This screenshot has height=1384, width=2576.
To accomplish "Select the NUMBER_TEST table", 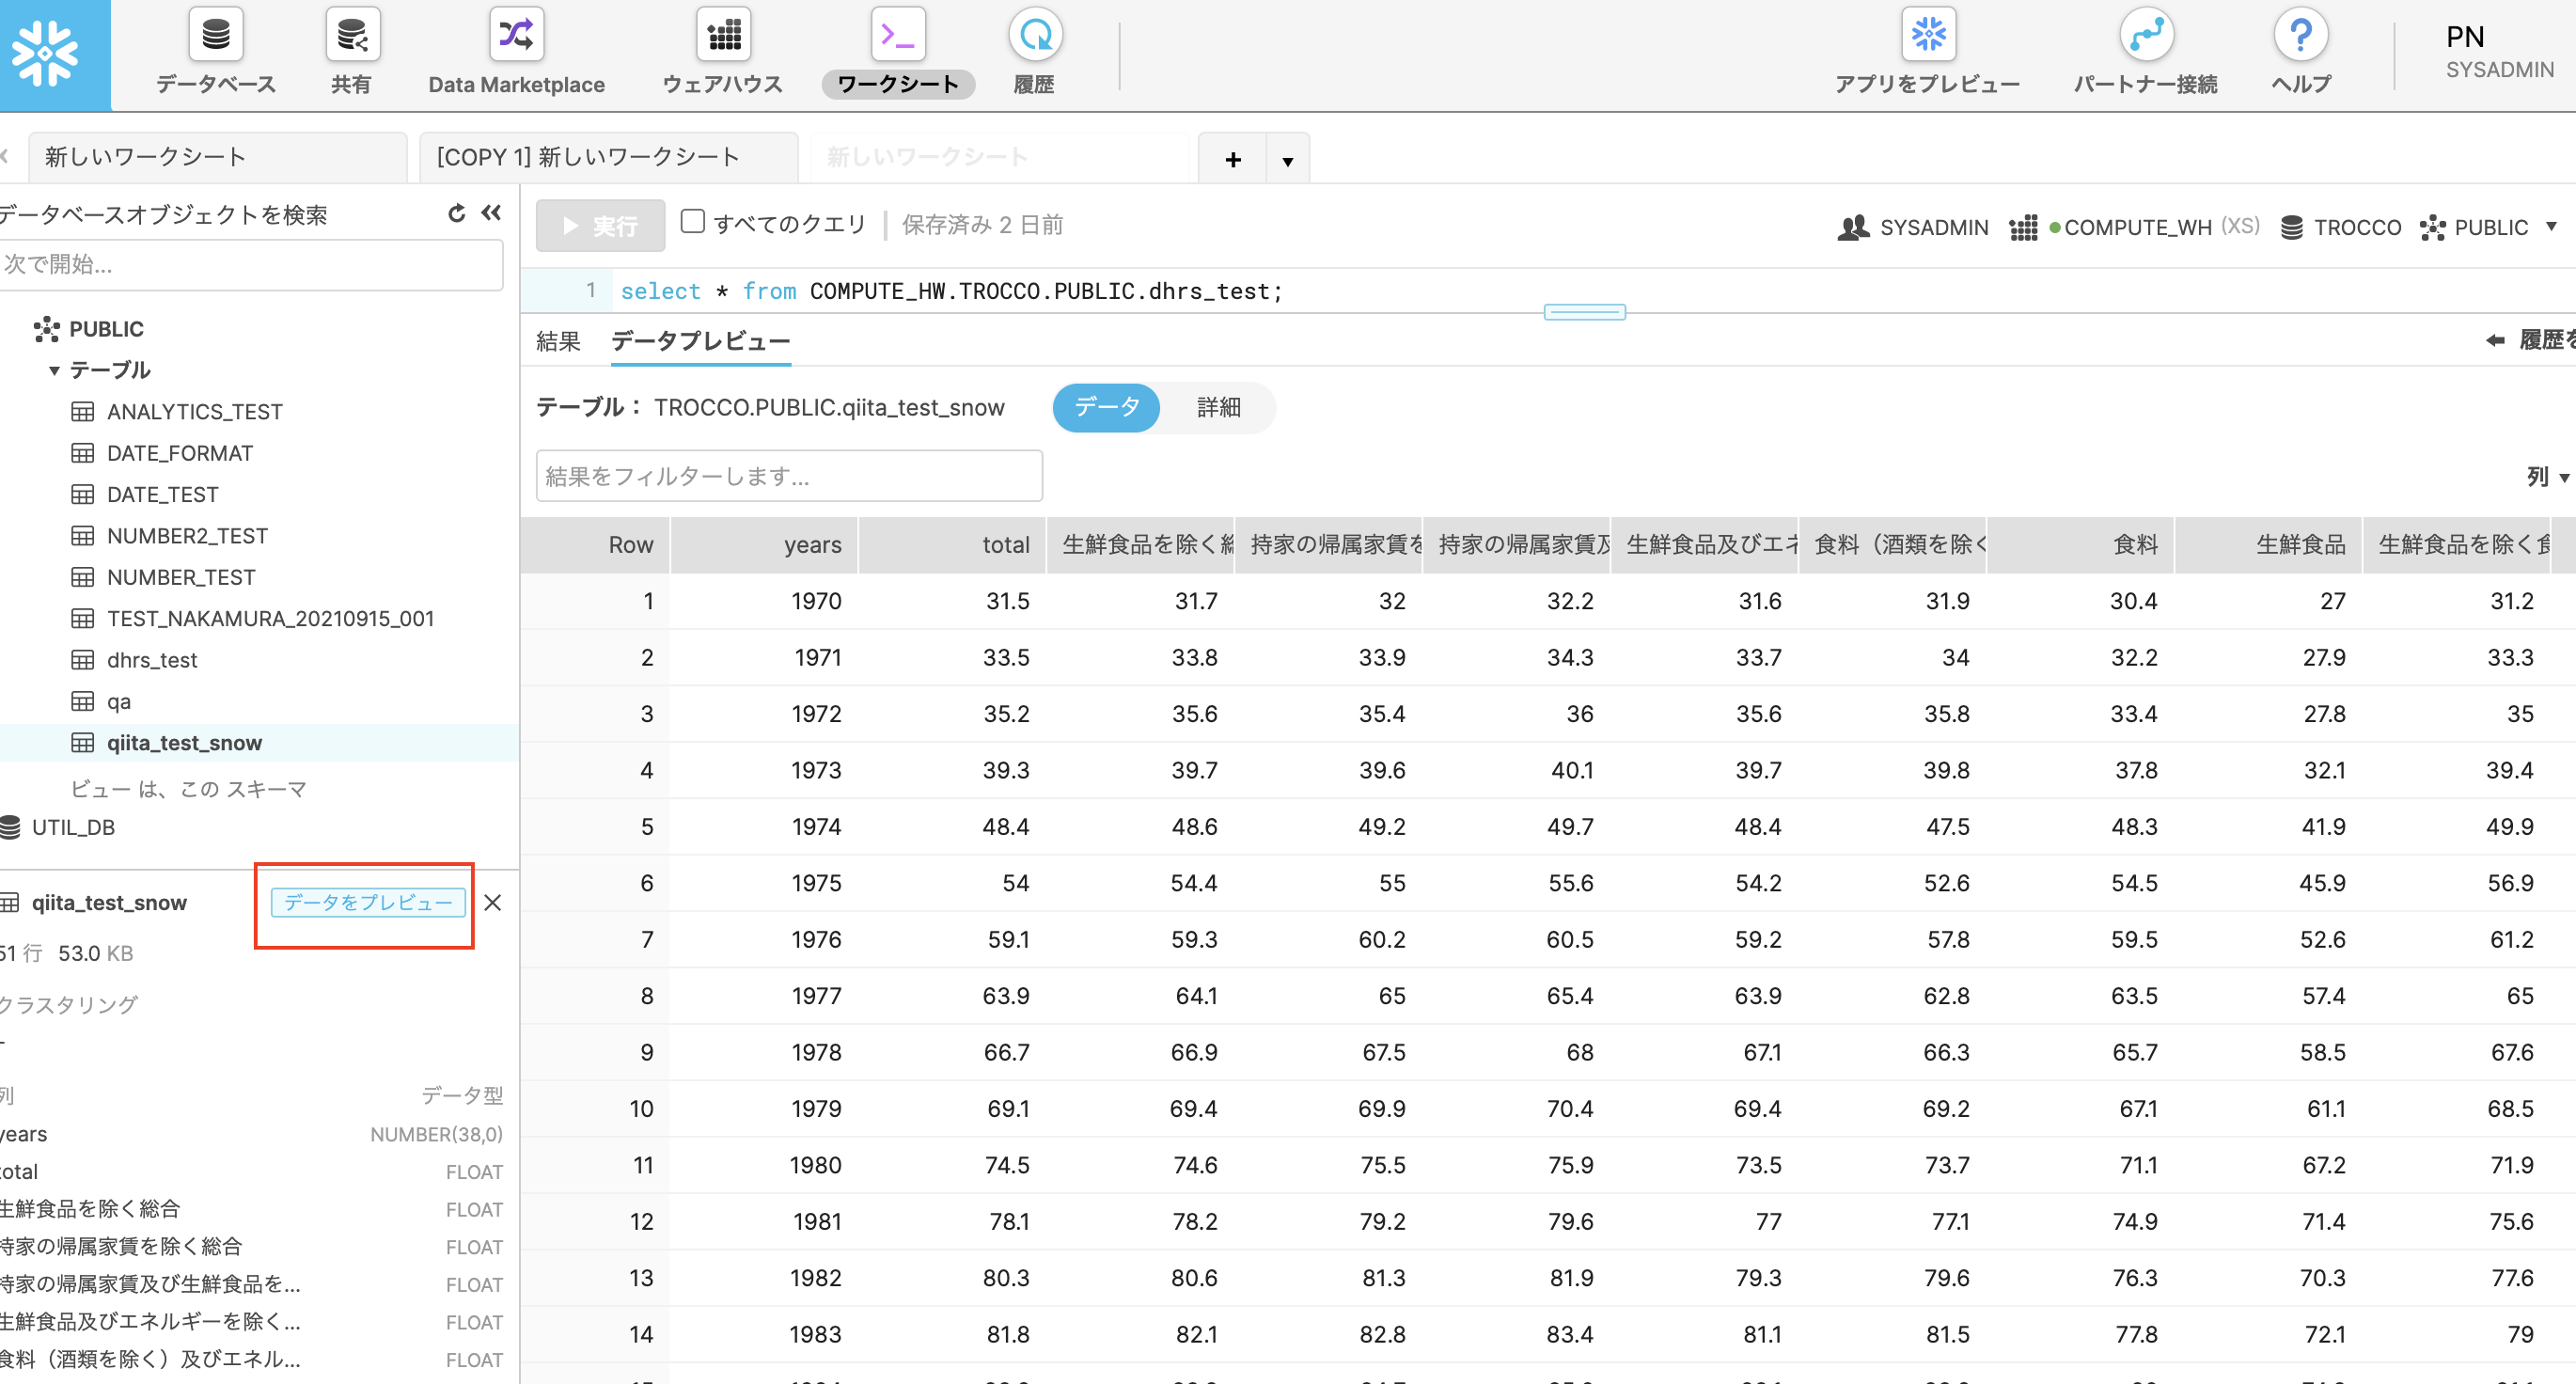I will tap(181, 577).
